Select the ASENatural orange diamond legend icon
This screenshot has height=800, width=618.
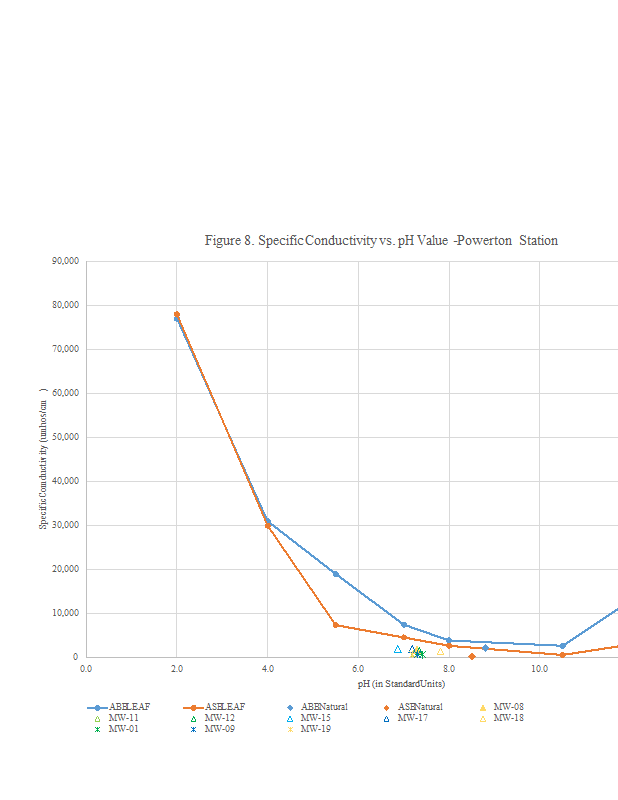tap(386, 707)
